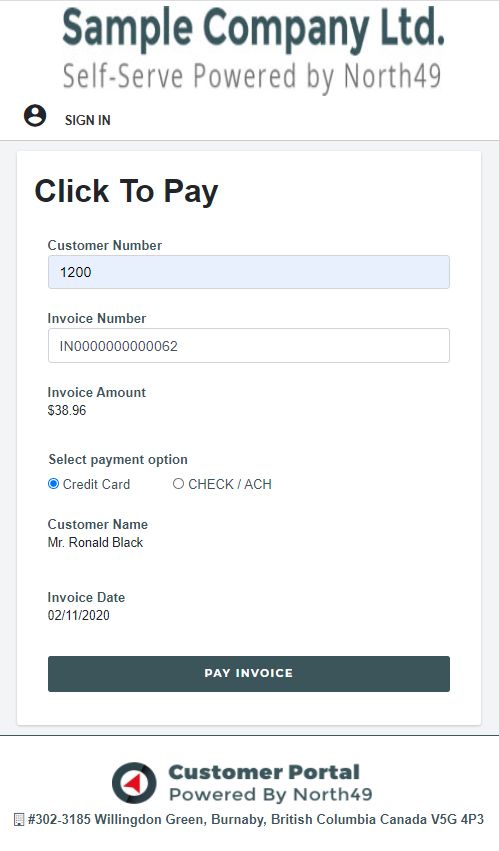Open the SIGN IN link
This screenshot has height=851, width=499.
pyautogui.click(x=87, y=120)
